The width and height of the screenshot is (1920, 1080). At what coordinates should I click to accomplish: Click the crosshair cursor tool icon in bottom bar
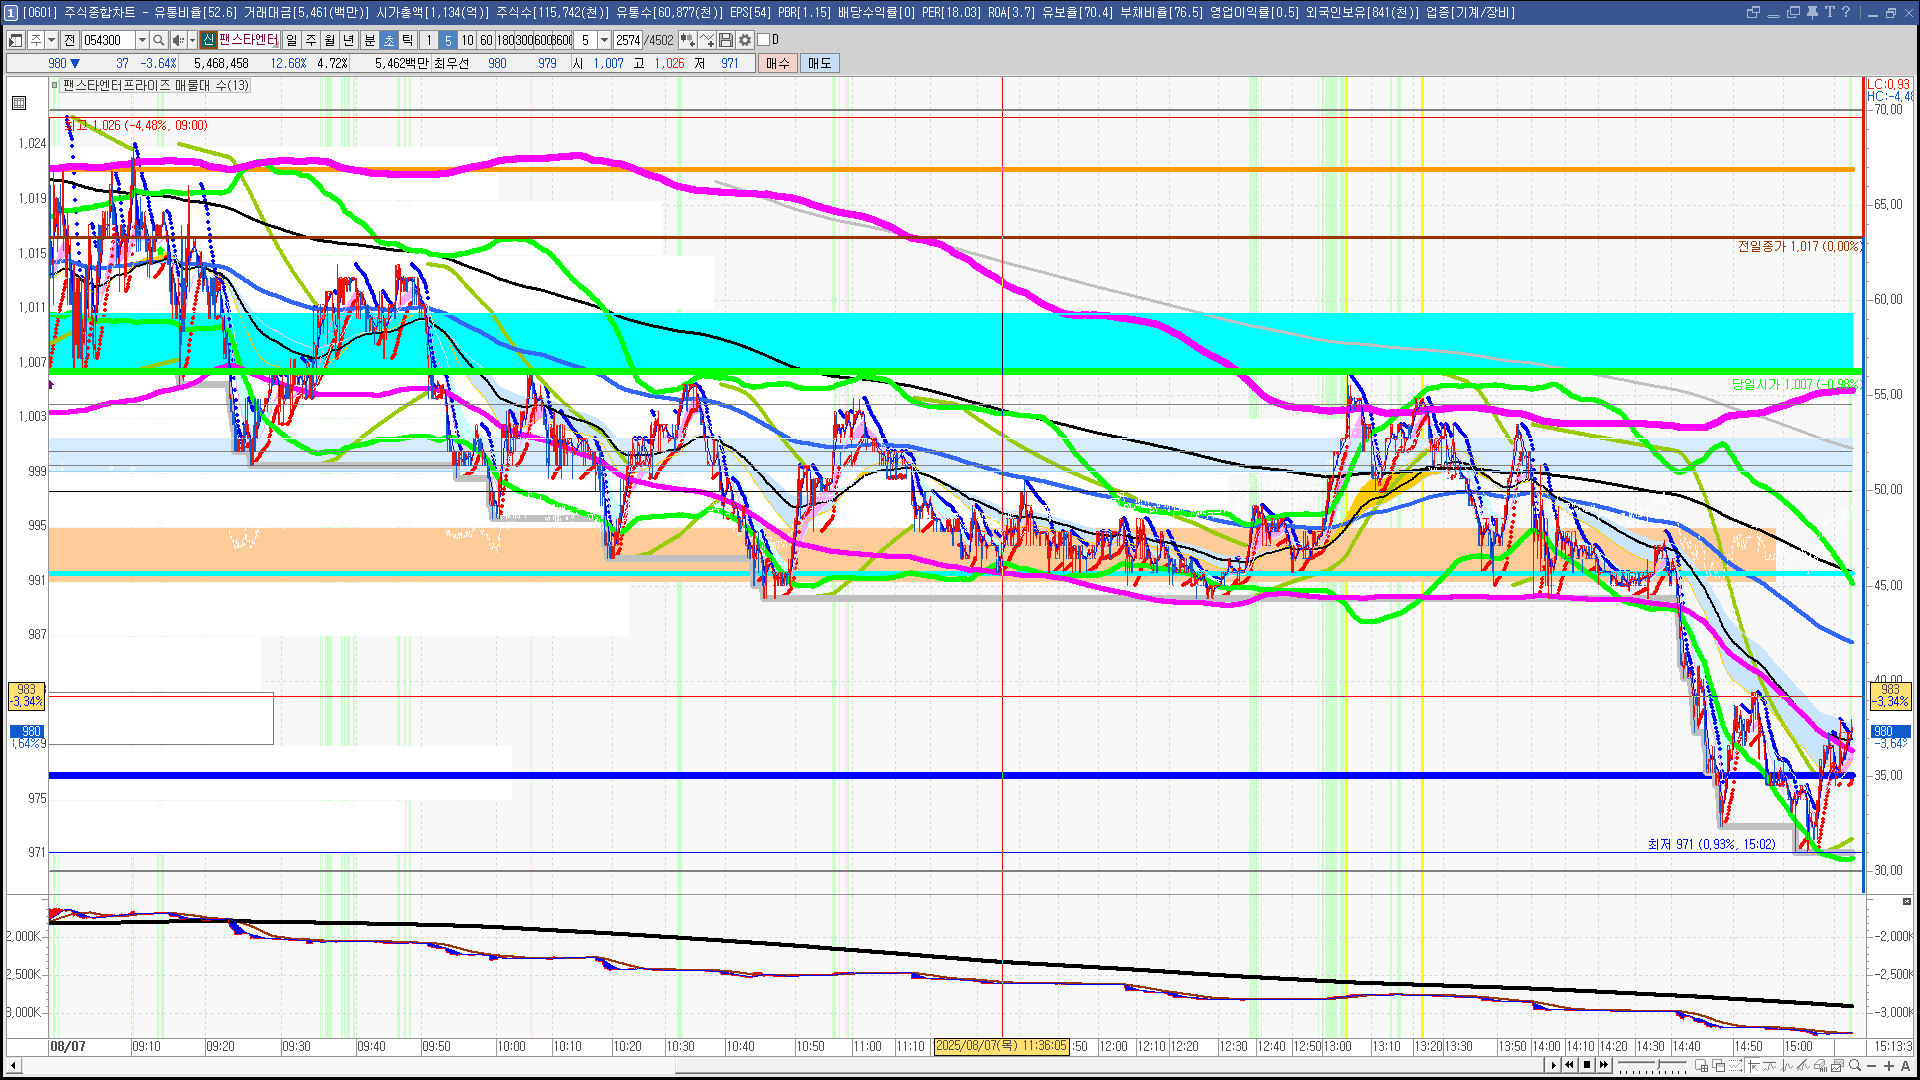(x=1754, y=1066)
